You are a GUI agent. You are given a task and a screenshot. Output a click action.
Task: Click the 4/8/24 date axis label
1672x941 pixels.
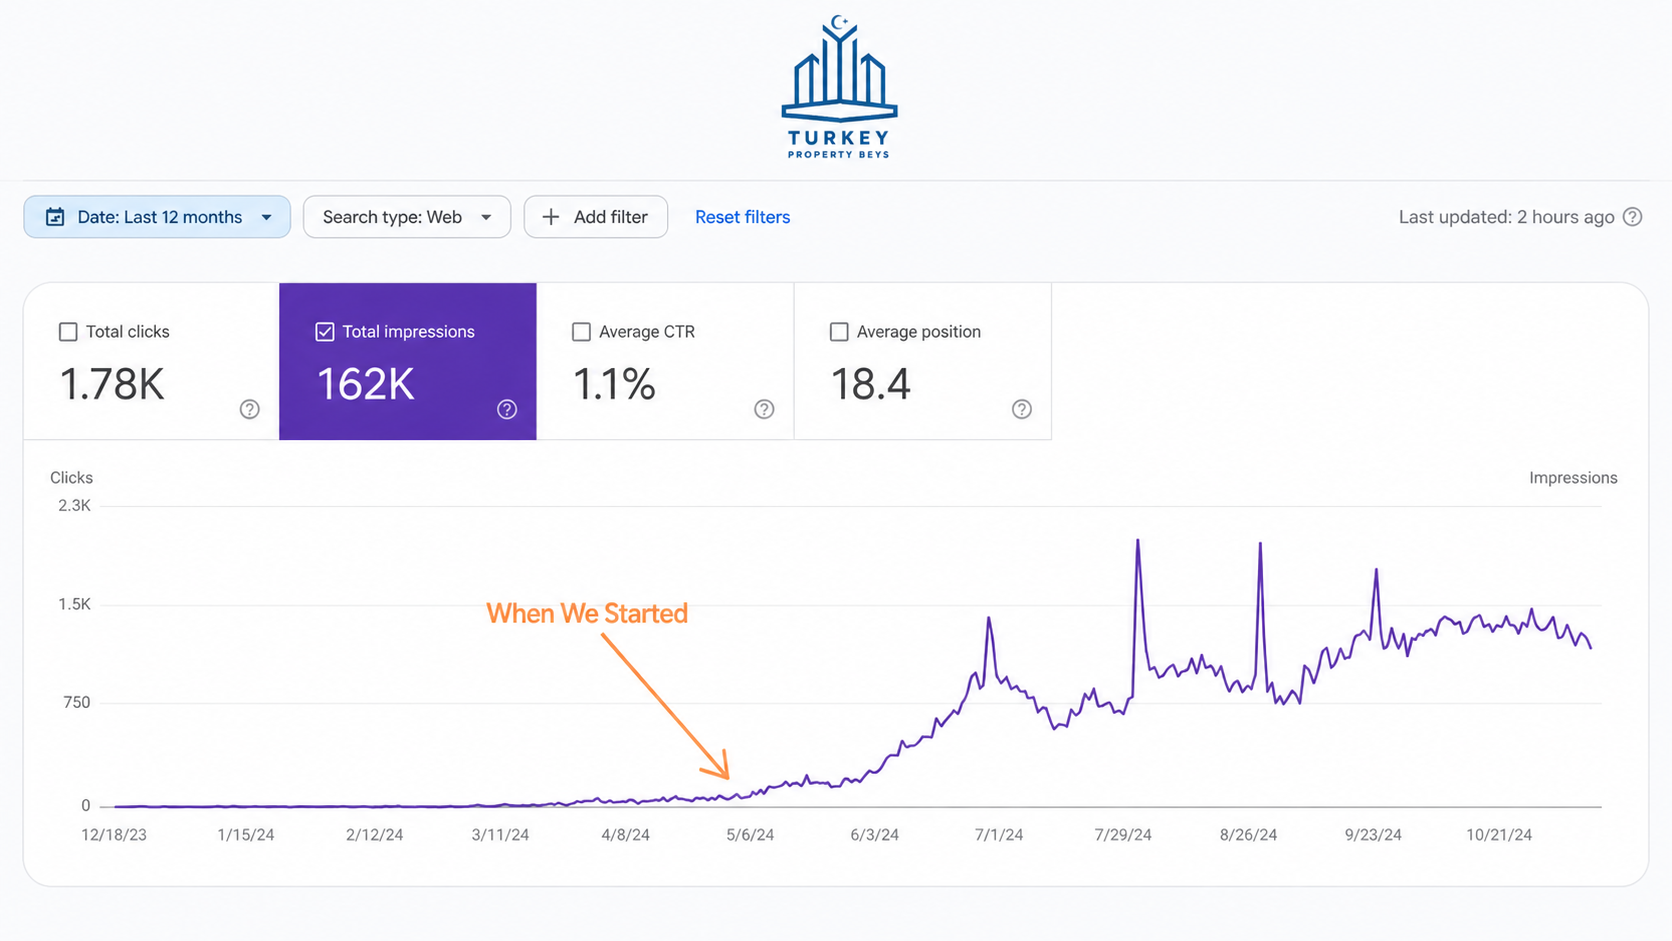pos(625,835)
